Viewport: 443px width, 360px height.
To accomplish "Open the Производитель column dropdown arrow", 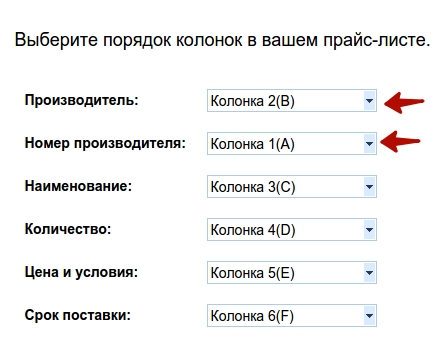I will pyautogui.click(x=369, y=101).
